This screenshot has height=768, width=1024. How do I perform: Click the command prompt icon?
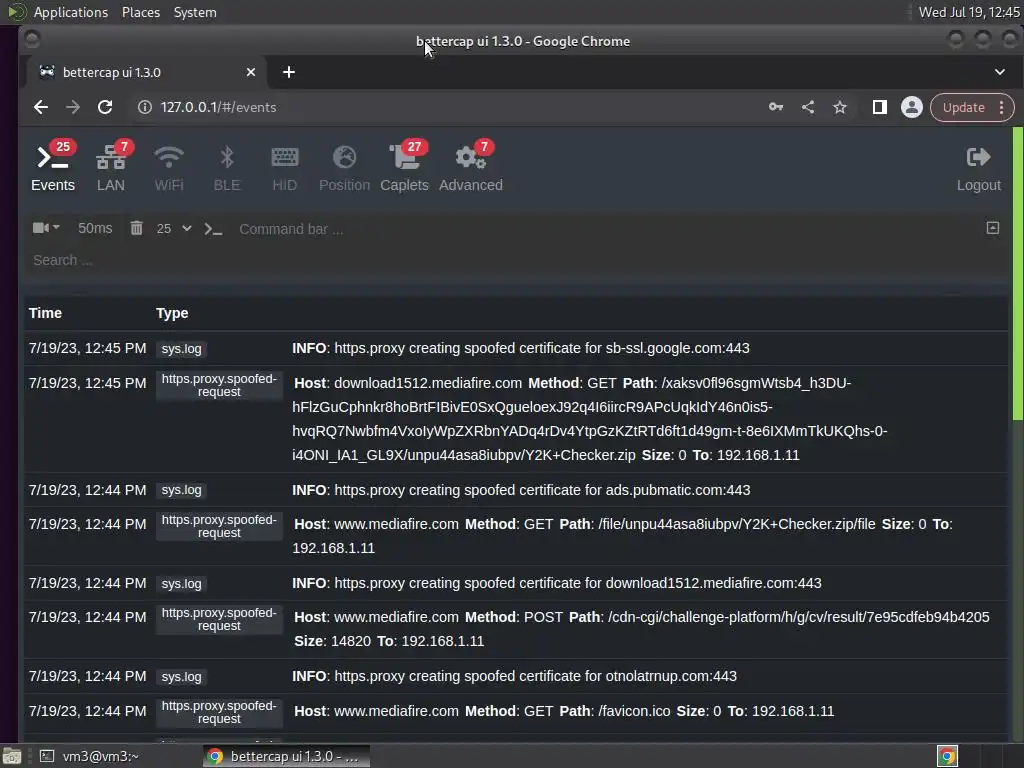coord(213,229)
